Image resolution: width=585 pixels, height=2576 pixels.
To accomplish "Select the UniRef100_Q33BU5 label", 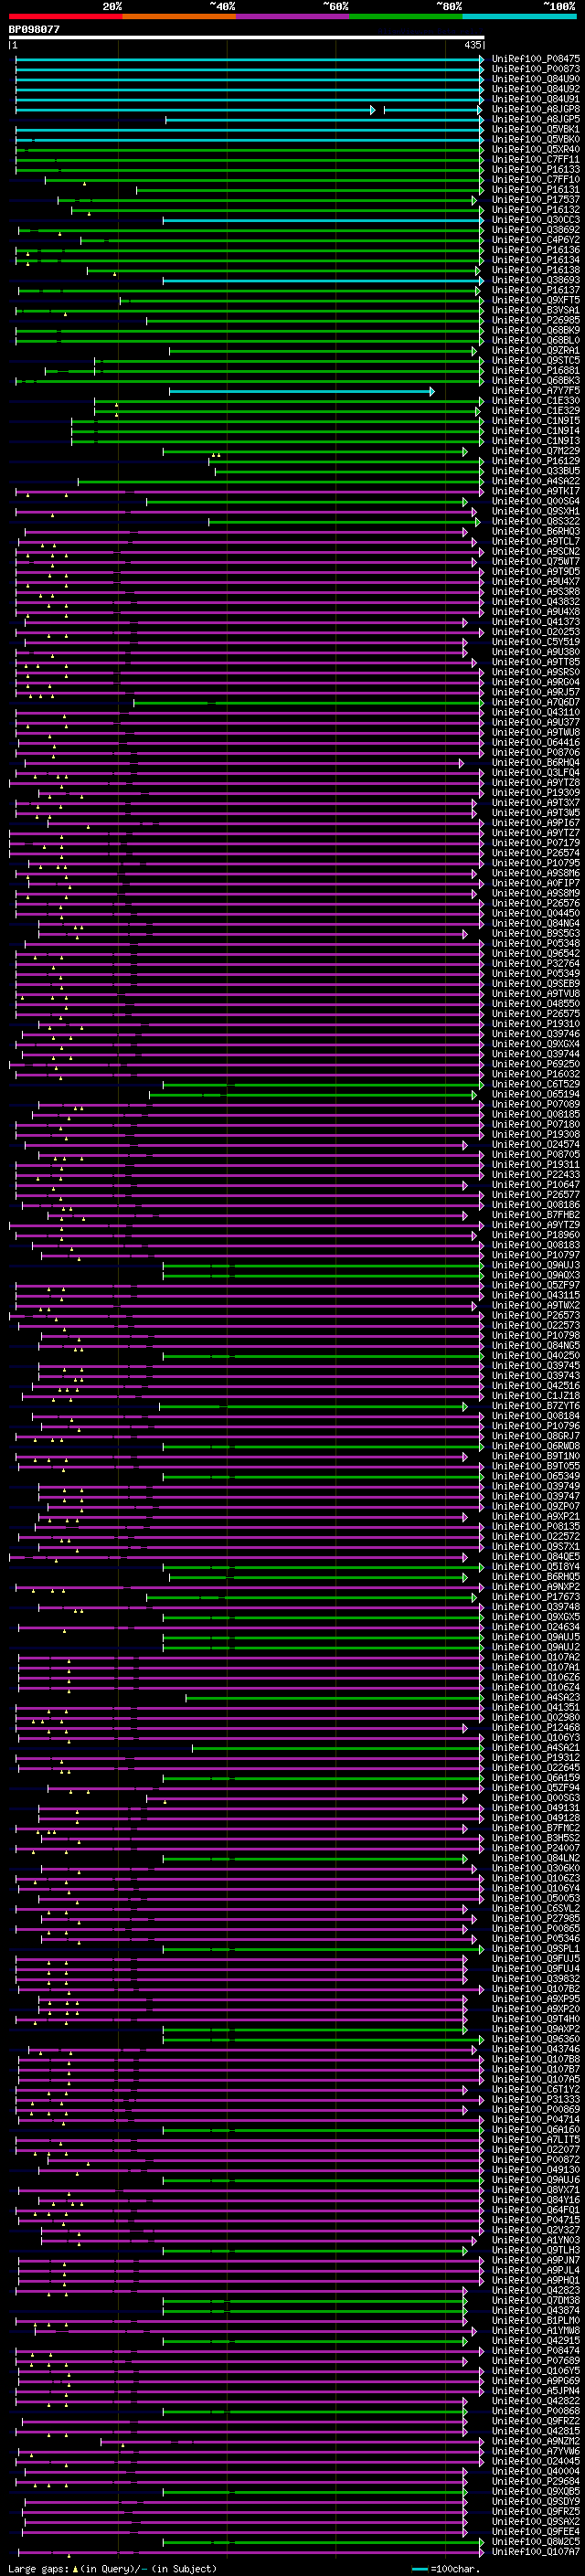I will point(536,471).
